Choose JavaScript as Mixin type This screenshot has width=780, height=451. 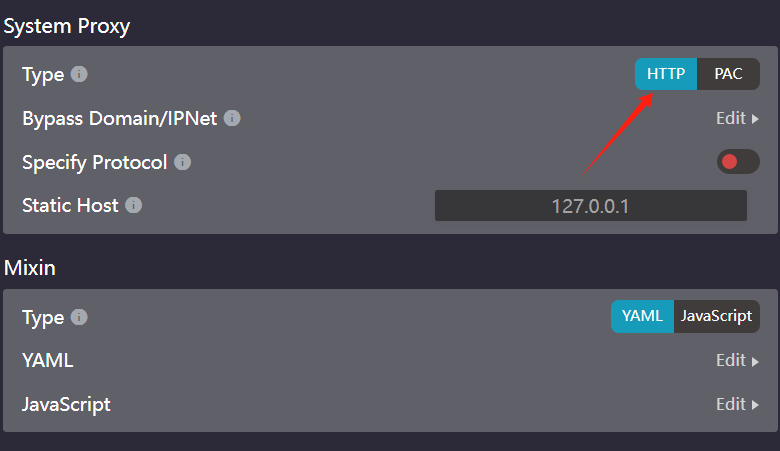pyautogui.click(x=716, y=316)
